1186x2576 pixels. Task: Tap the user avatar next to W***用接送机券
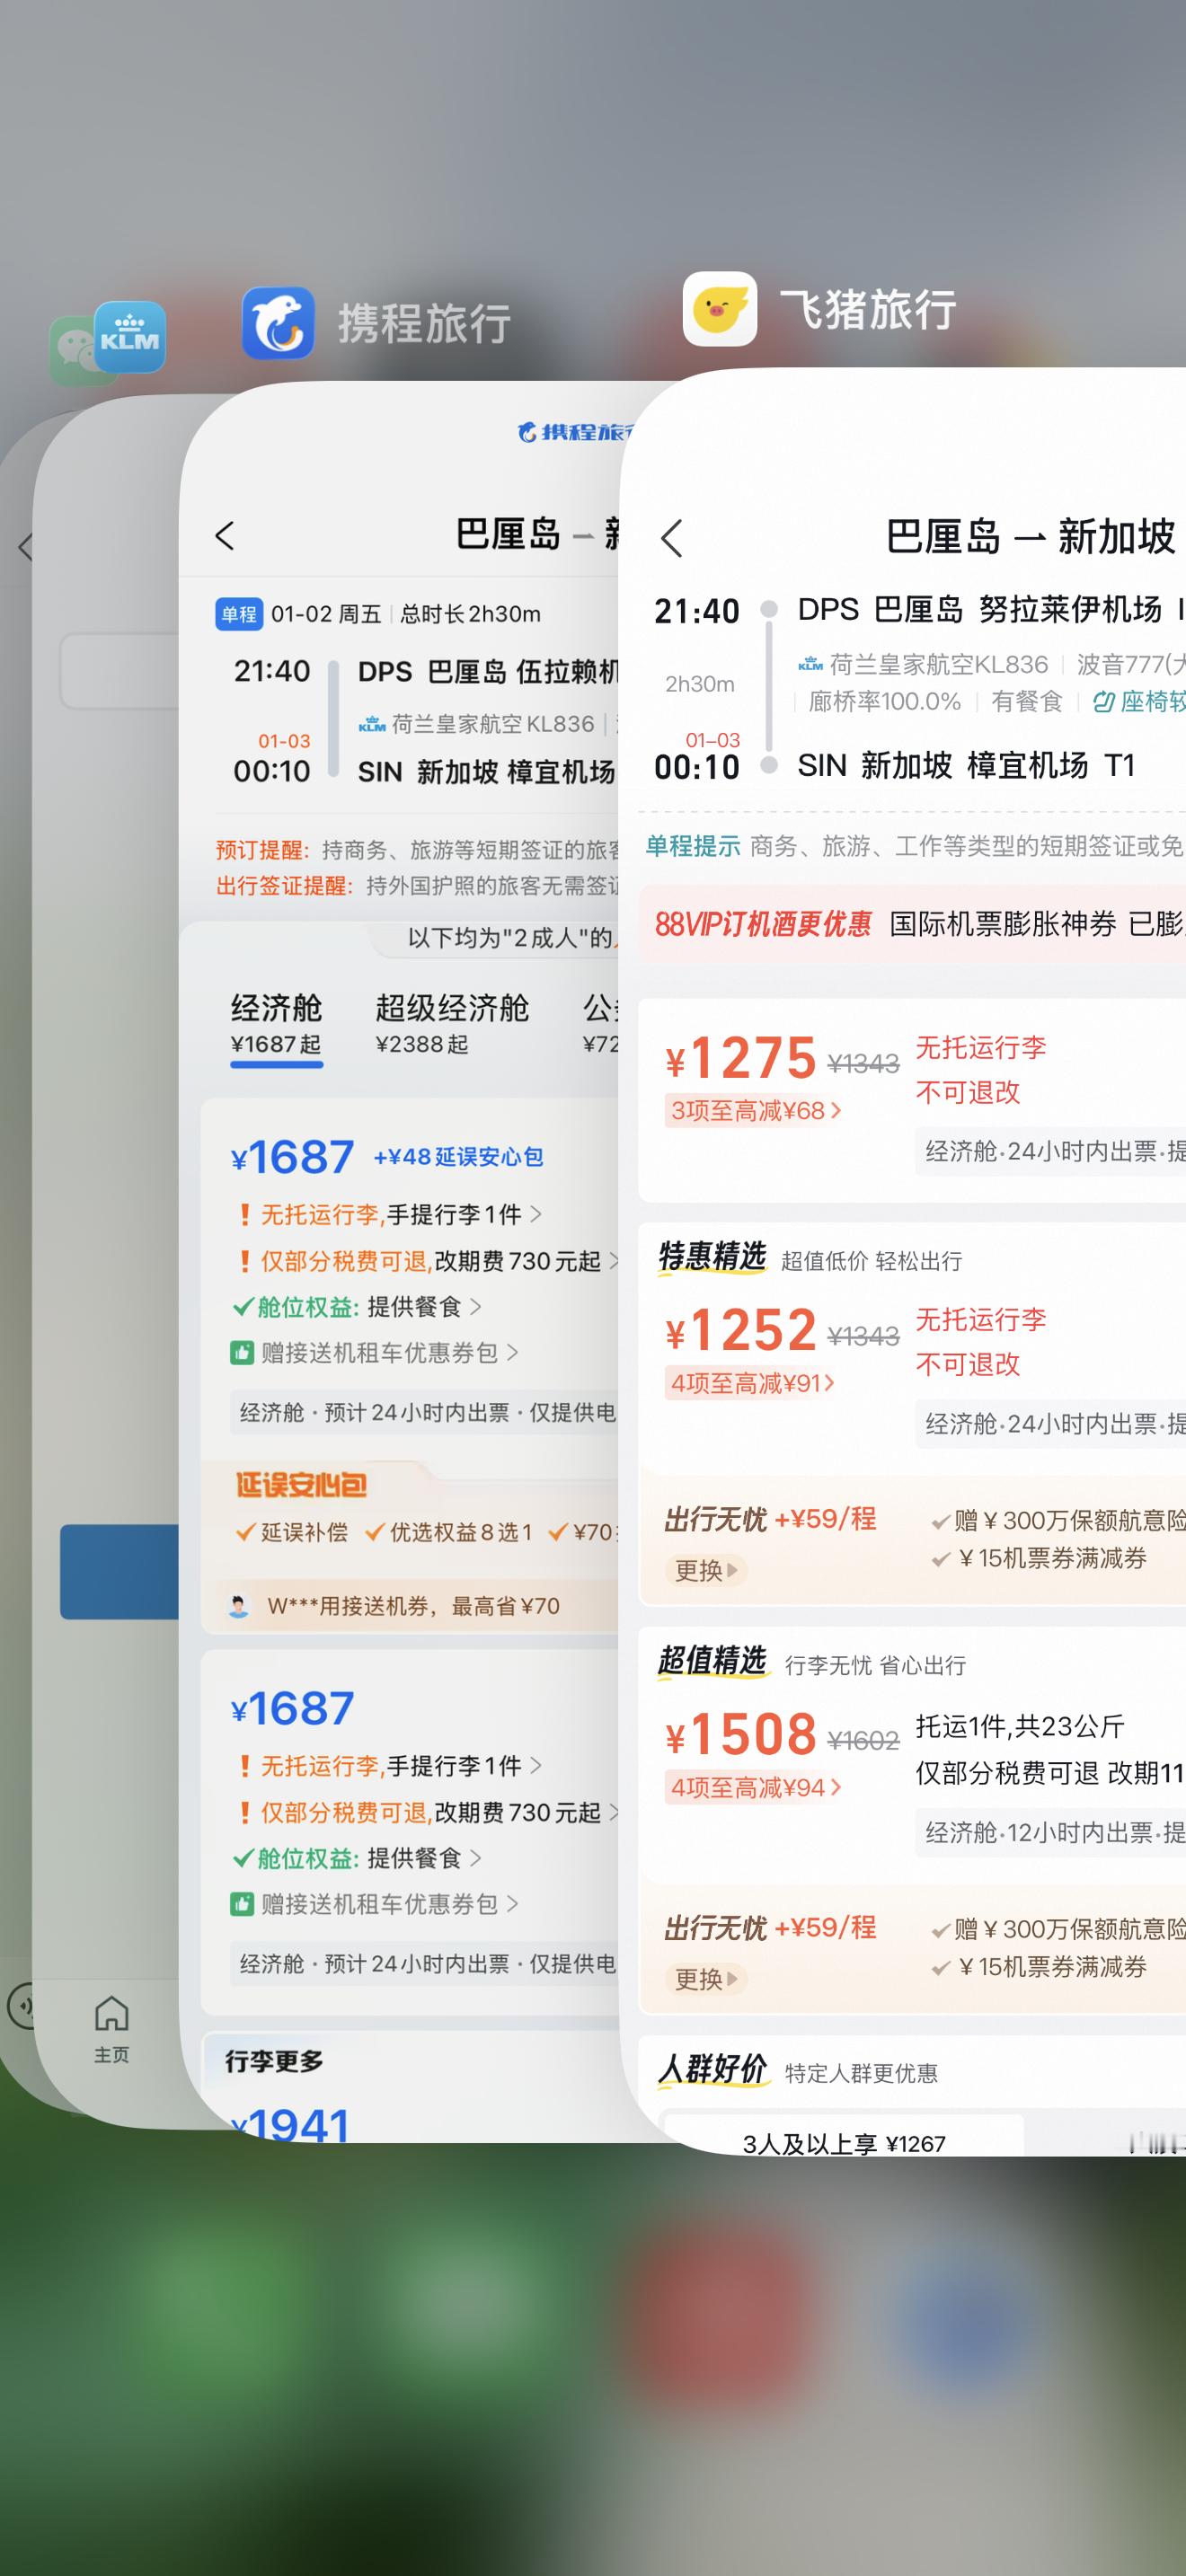point(238,1606)
